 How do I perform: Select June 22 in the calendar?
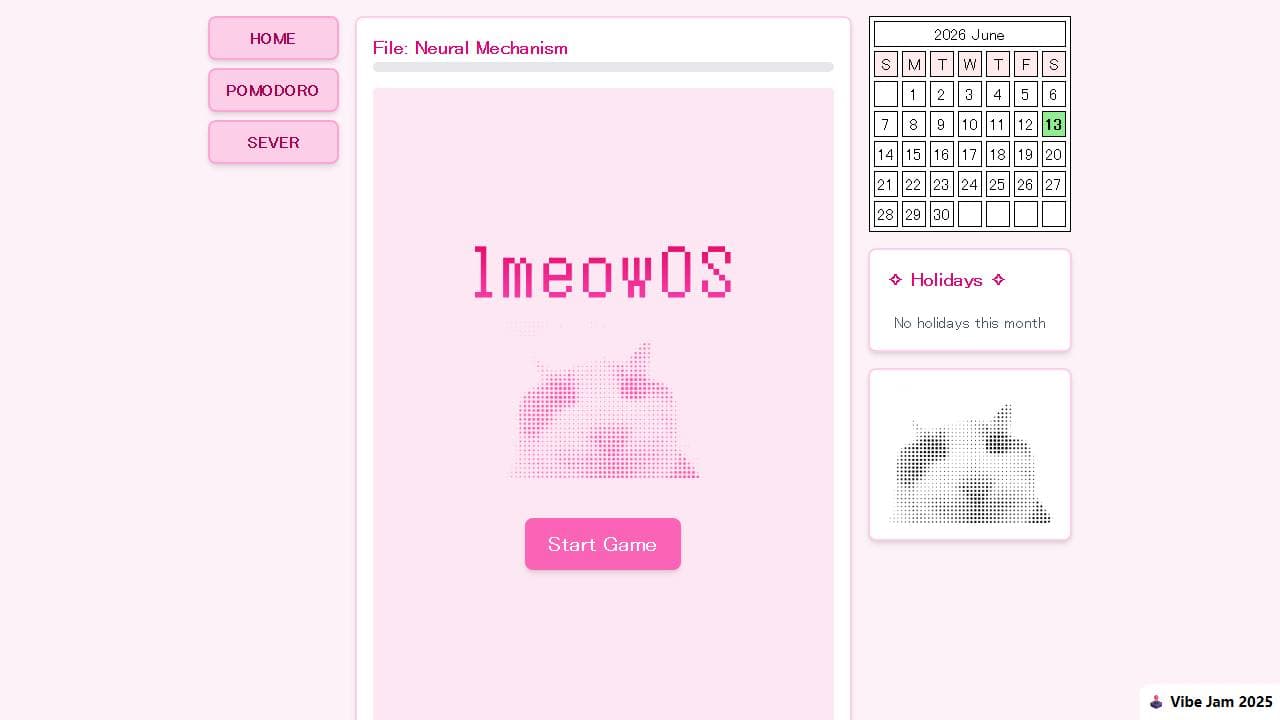pos(914,184)
